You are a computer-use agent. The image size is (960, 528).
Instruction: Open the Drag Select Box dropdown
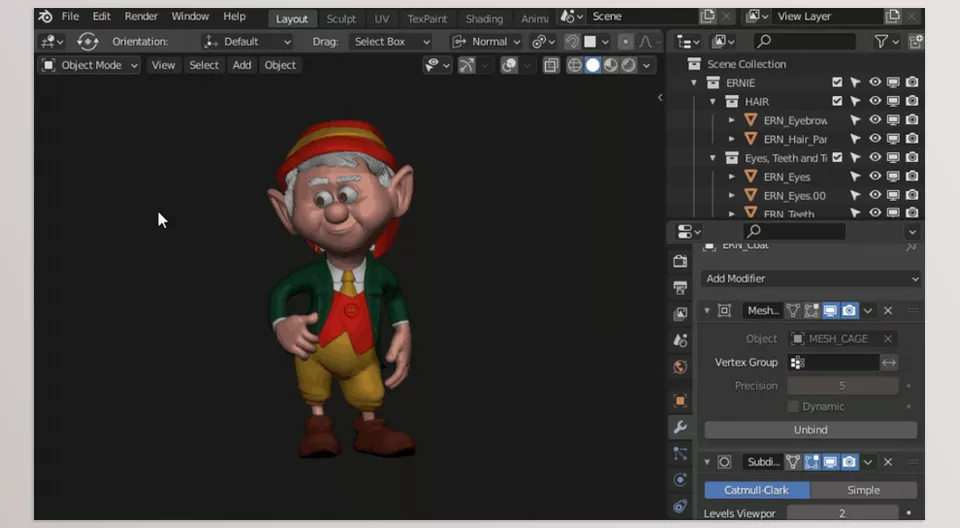click(x=391, y=42)
